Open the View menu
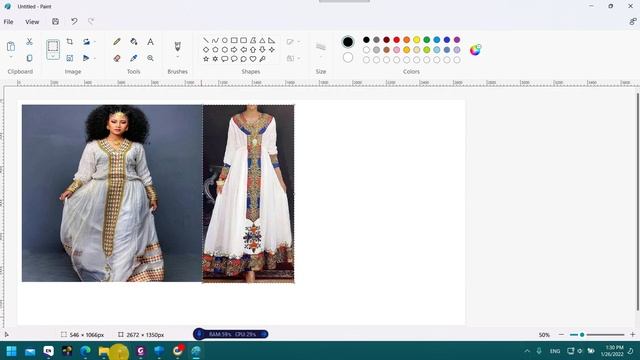Screen dimensions: 640x360 32,22
